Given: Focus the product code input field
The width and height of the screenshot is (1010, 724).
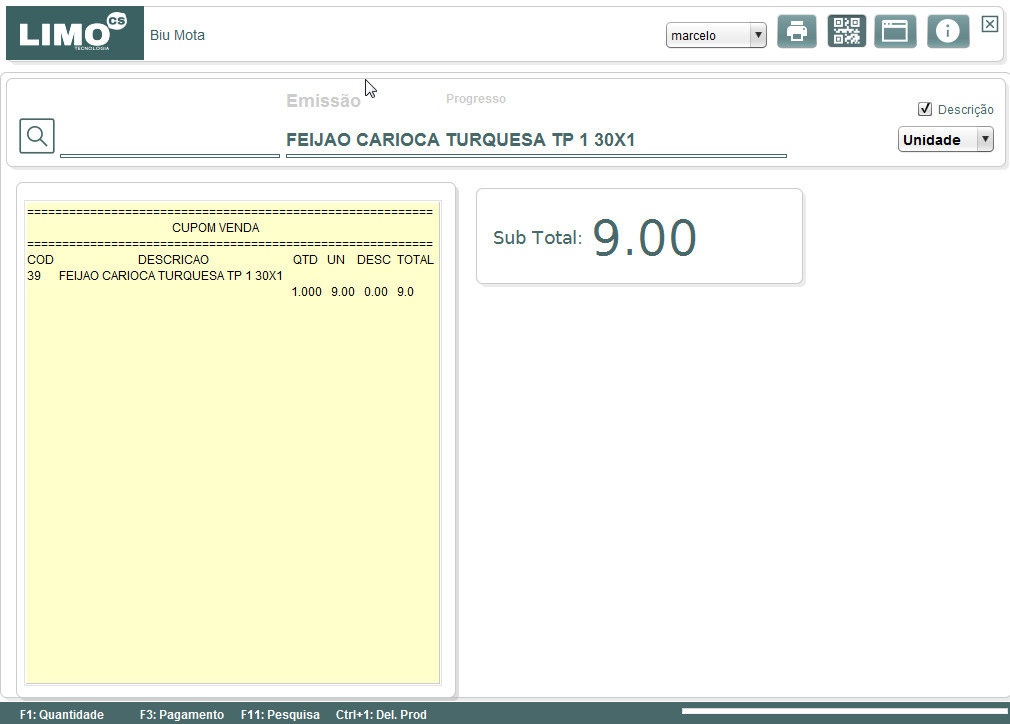Looking at the screenshot, I should click(169, 140).
